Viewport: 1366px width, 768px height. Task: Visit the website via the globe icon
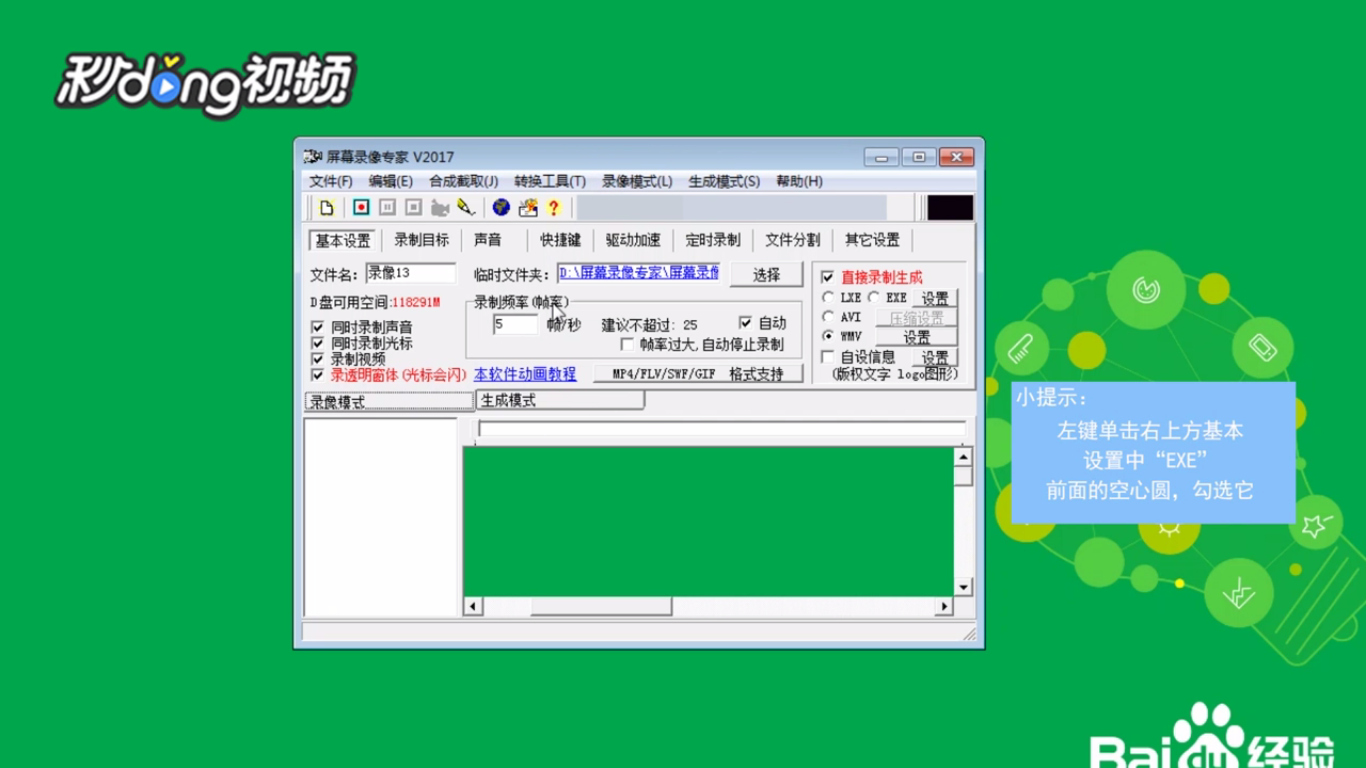(x=500, y=207)
